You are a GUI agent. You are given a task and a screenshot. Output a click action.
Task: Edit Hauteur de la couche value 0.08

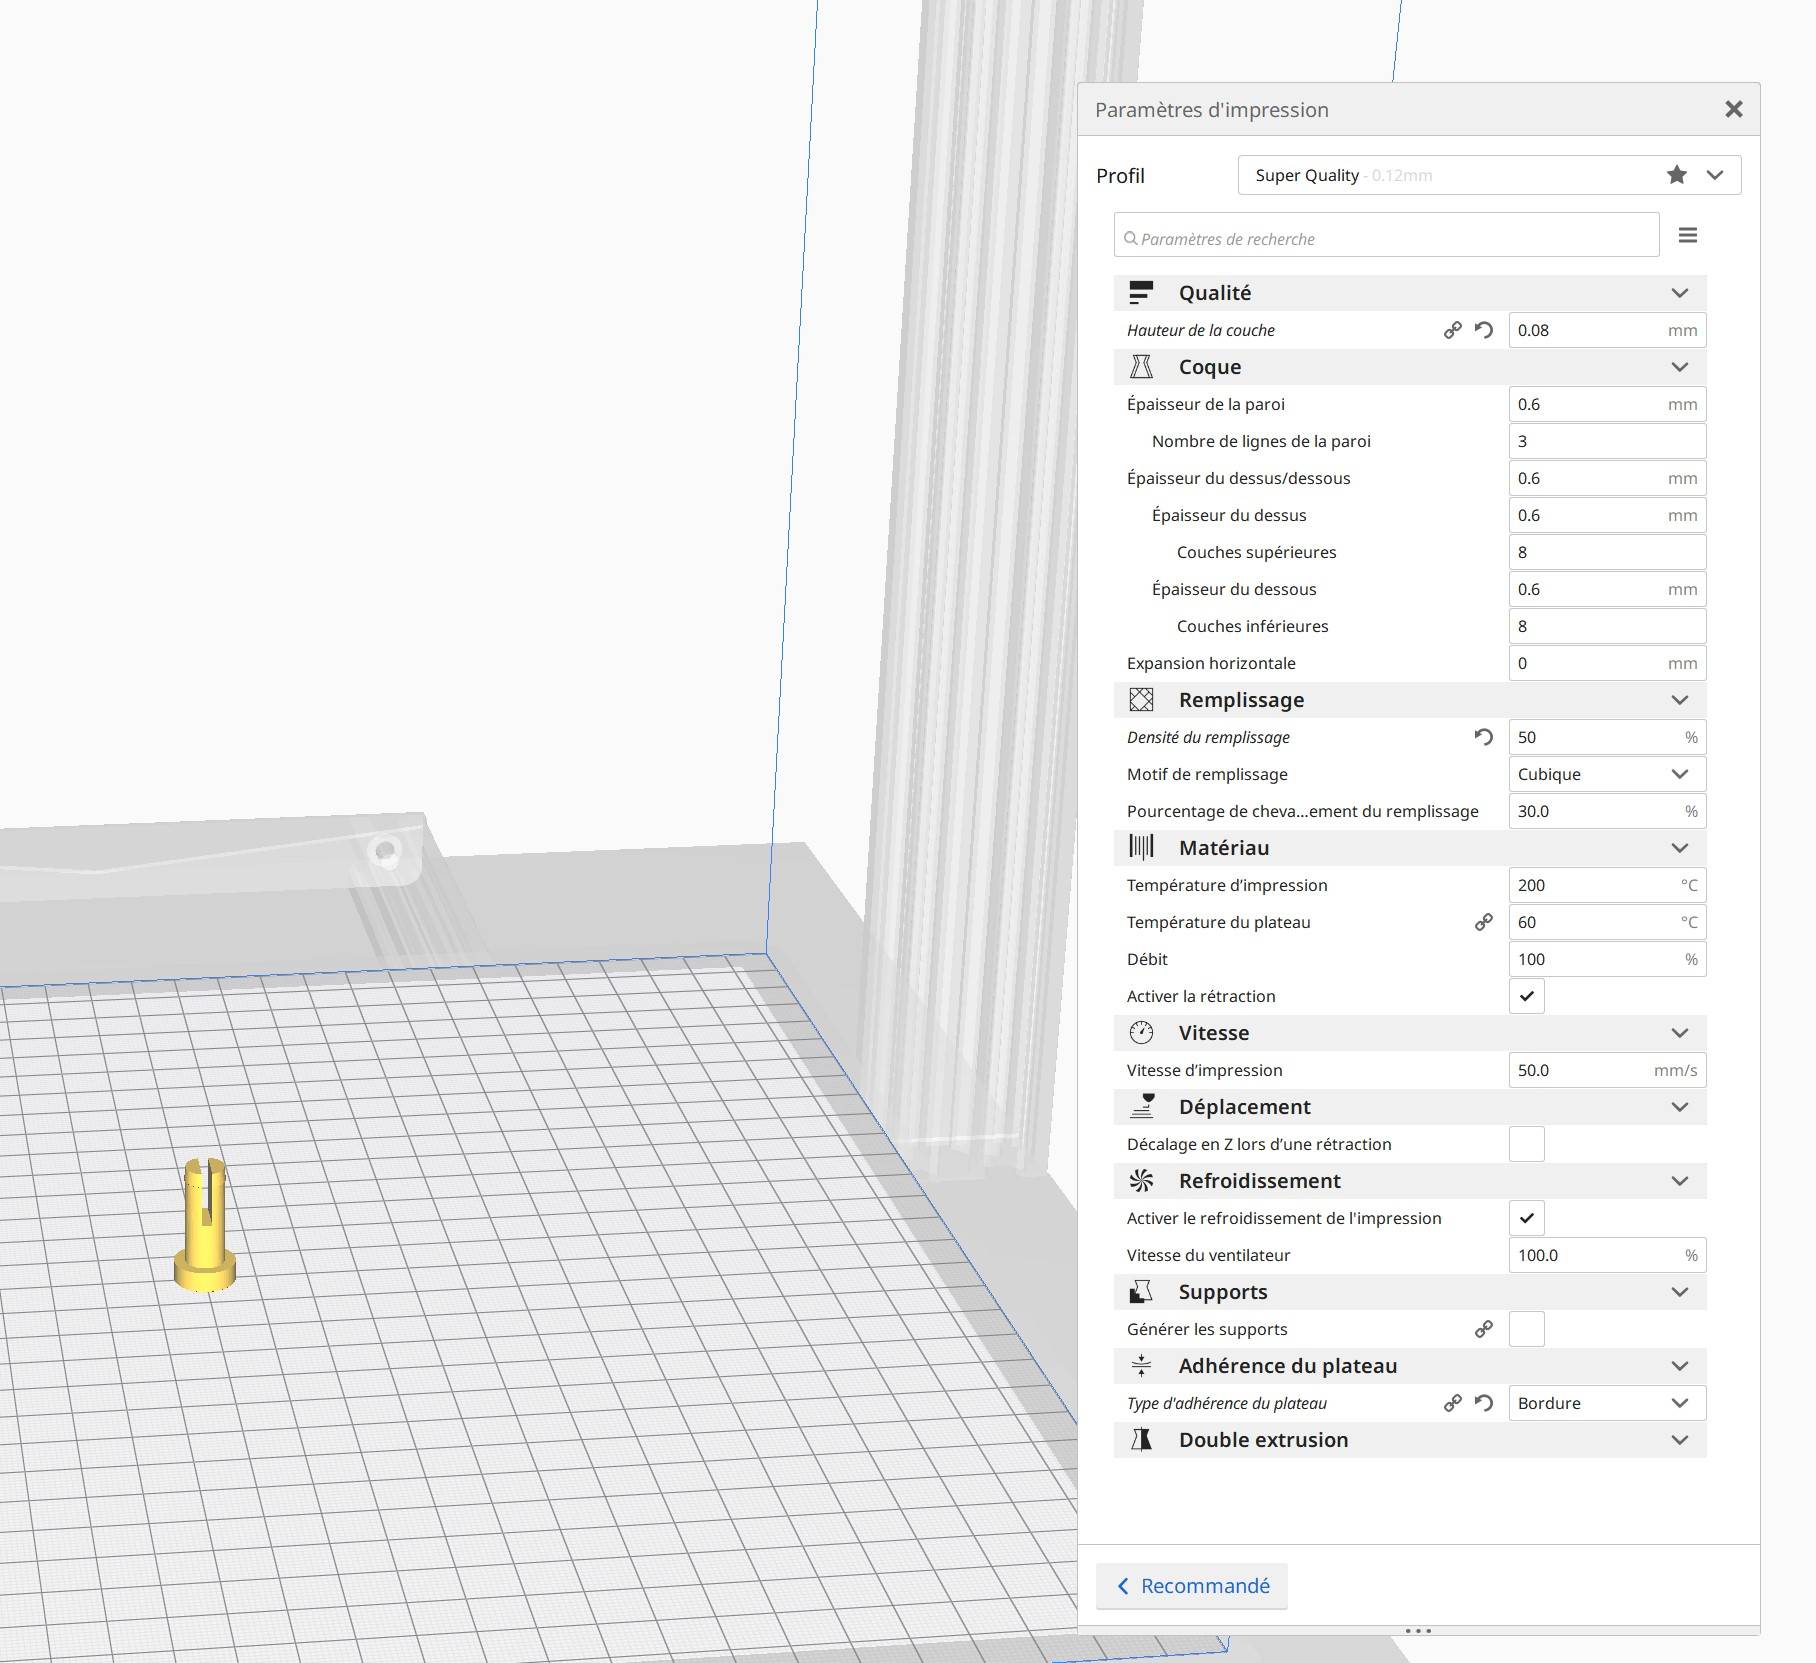point(1607,330)
